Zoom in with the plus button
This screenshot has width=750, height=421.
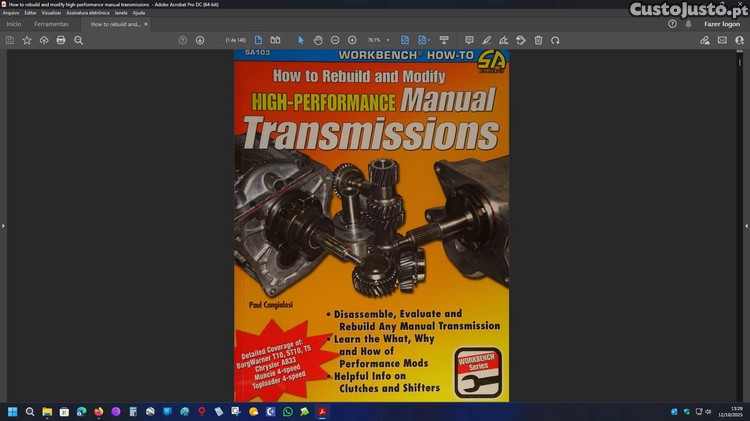[352, 40]
